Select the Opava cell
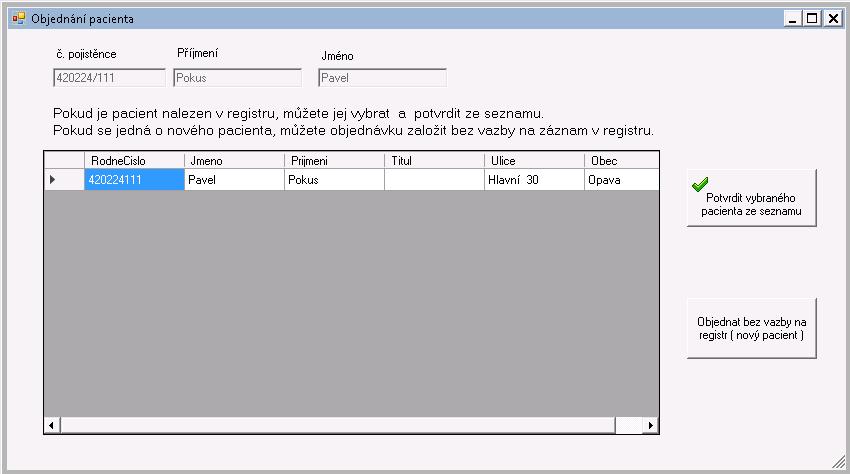Screen dimensions: 850x474 point(622,180)
